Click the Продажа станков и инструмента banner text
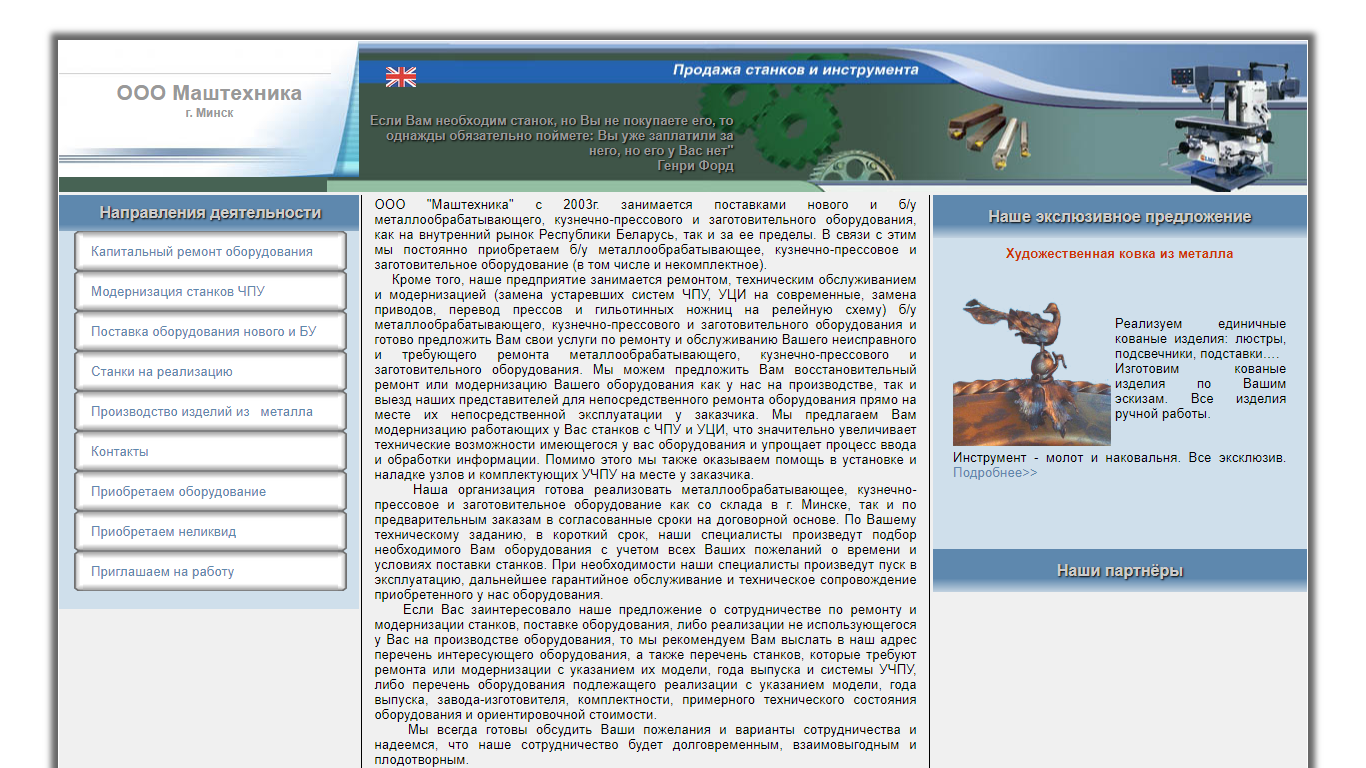The width and height of the screenshot is (1366, 768). pos(795,70)
